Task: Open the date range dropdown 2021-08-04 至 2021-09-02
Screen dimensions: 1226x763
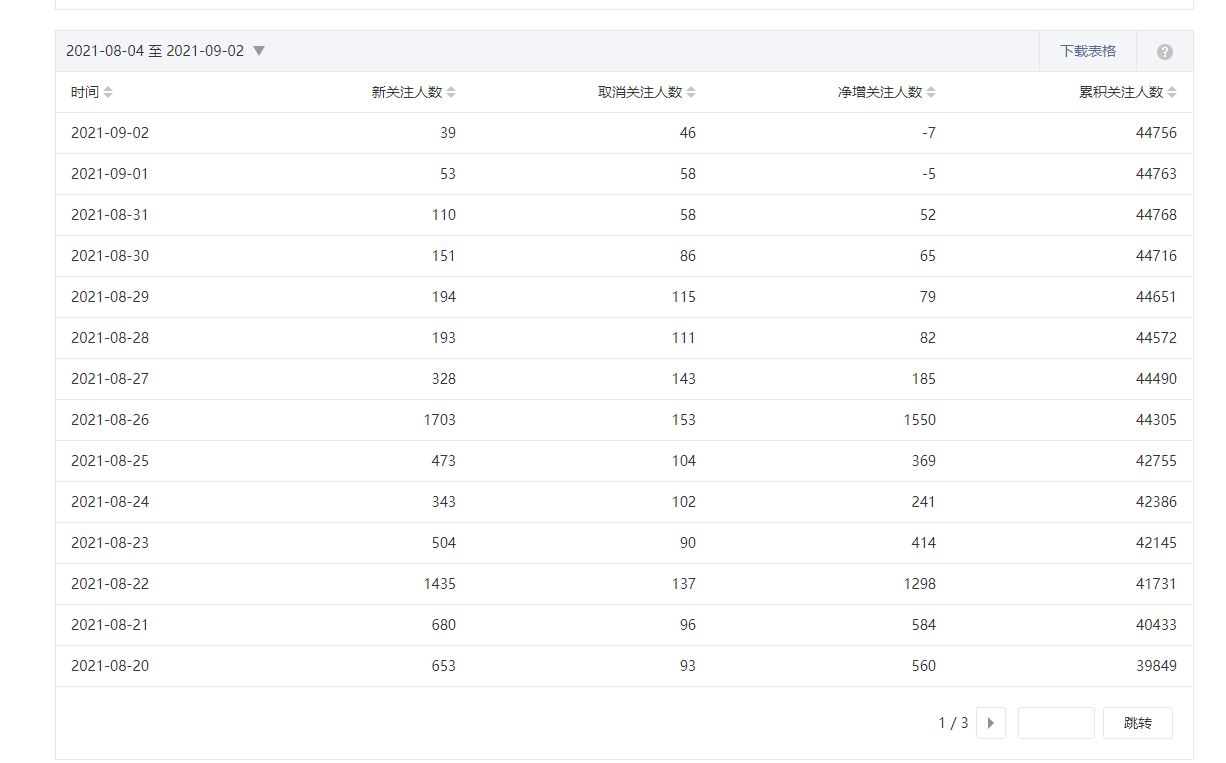Action: point(166,51)
